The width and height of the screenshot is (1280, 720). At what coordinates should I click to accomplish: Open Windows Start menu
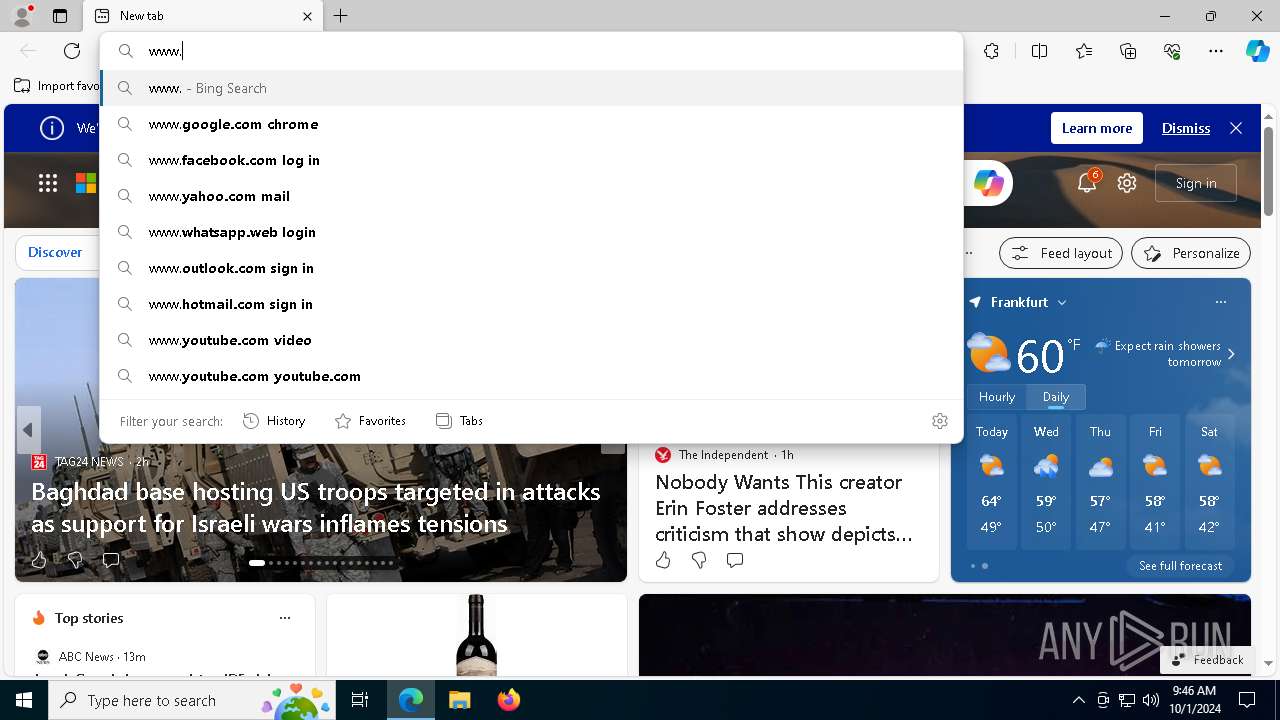click(24, 700)
